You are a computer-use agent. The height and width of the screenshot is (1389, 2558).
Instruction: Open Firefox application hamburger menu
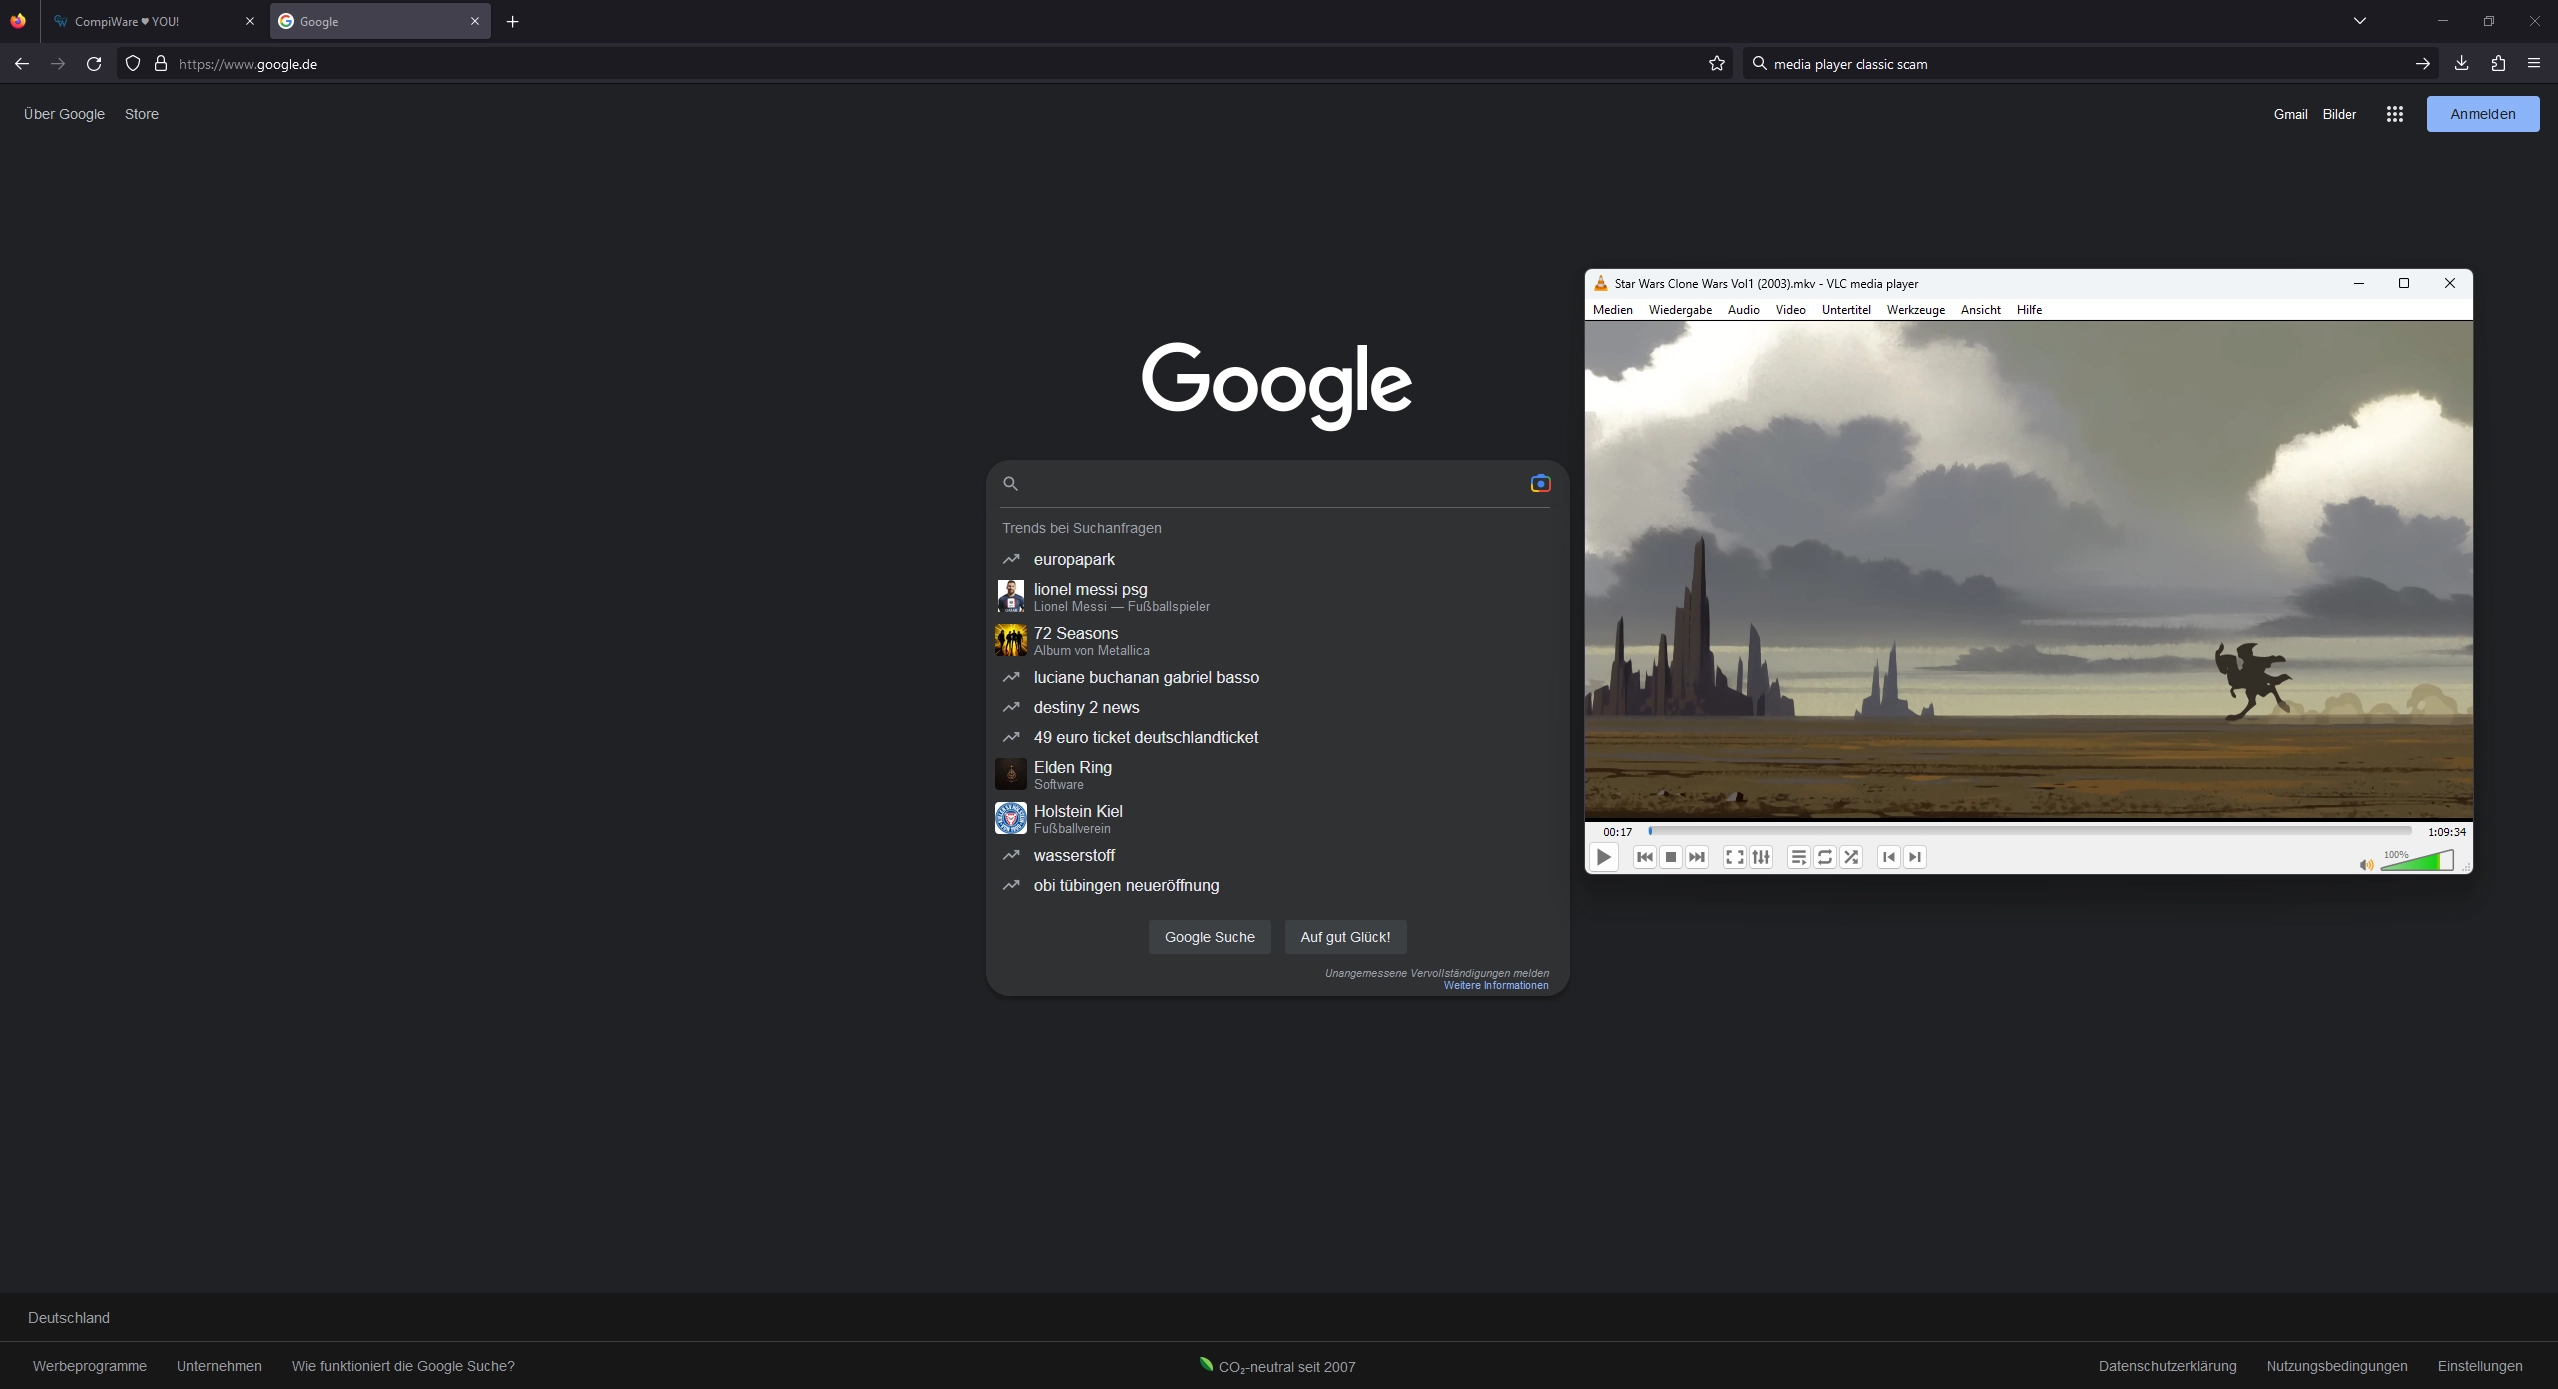pos(2534,64)
